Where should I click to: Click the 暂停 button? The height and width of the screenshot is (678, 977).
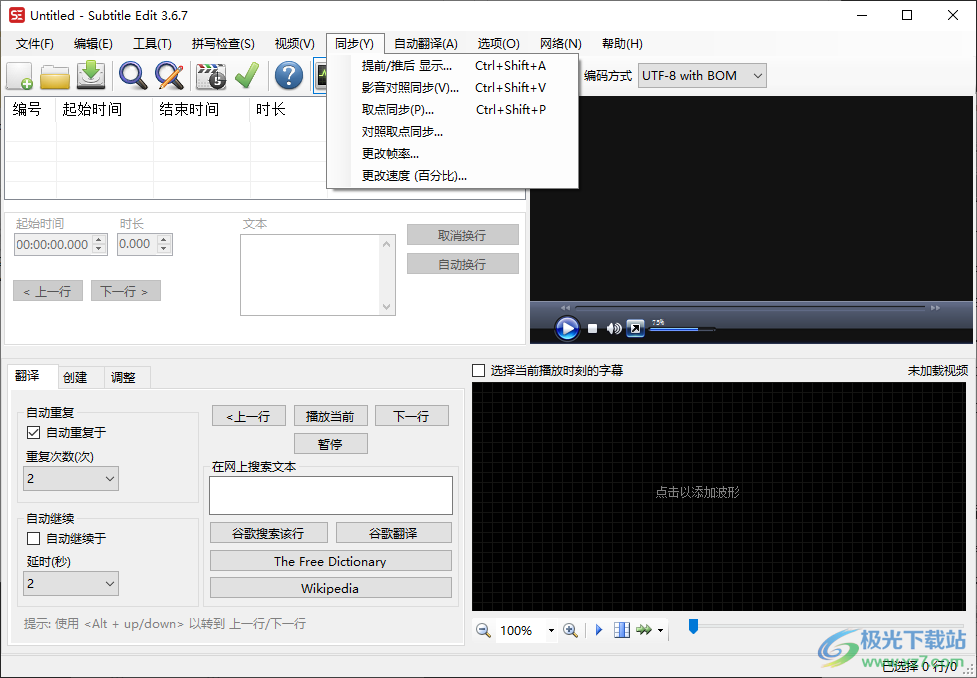click(x=330, y=444)
